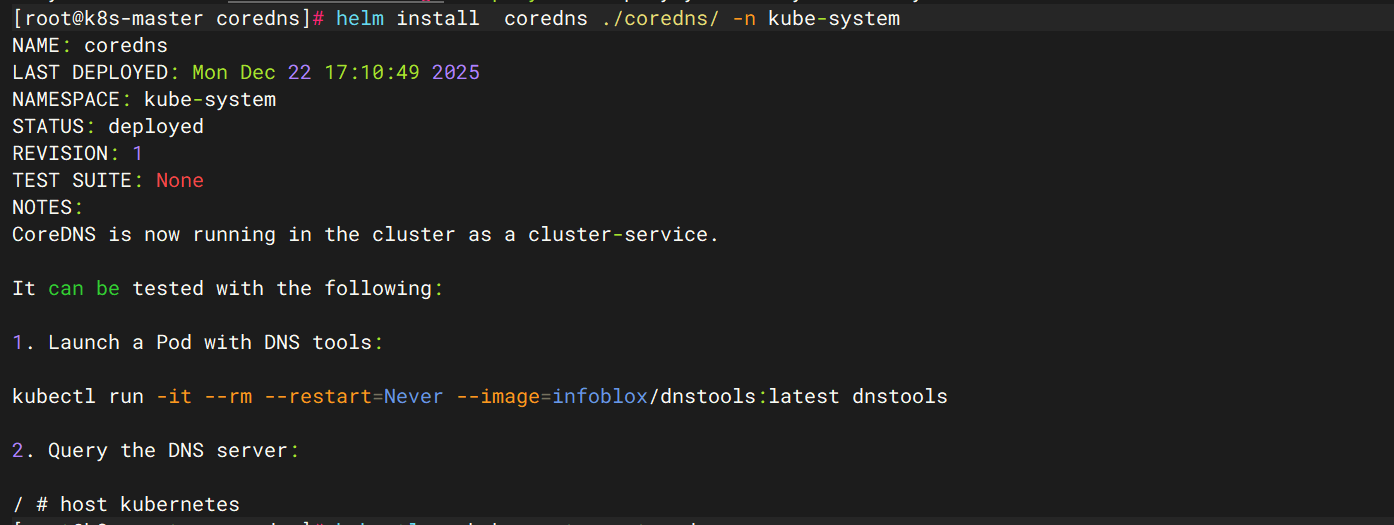Click the "host kubernetes" command text
This screenshot has height=525, width=1394.
click(x=150, y=505)
